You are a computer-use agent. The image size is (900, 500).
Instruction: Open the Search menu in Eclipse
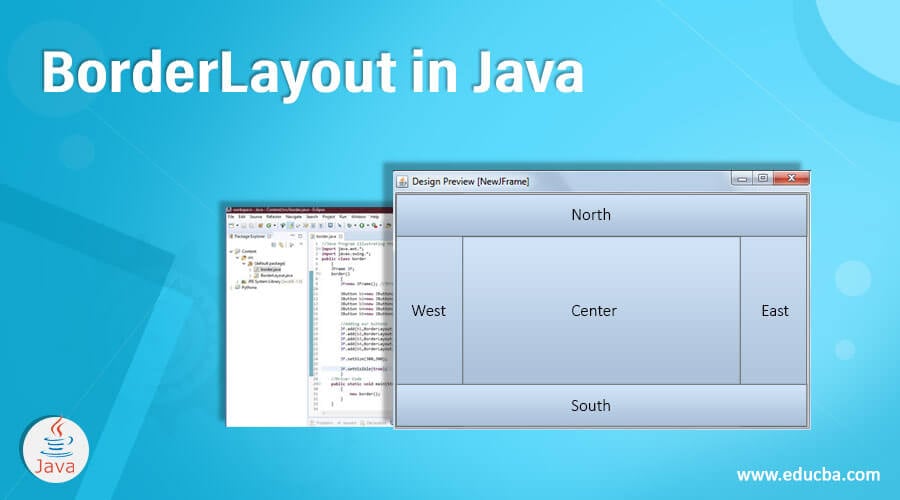tap(312, 217)
